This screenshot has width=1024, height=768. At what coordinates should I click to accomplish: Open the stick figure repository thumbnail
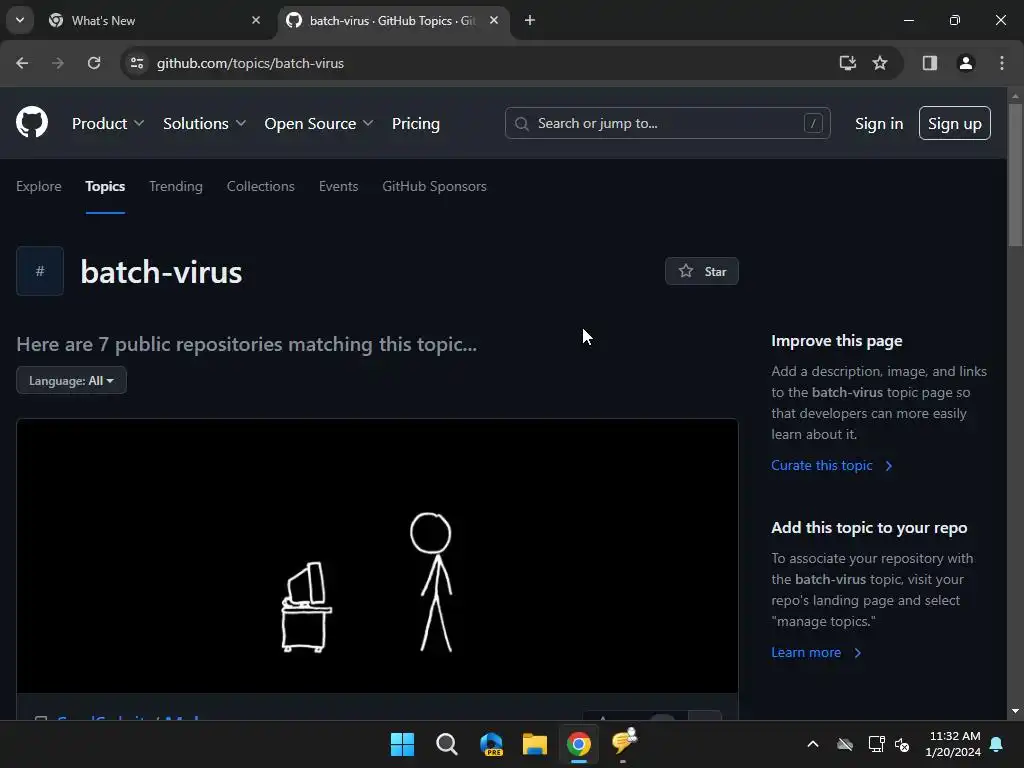377,556
